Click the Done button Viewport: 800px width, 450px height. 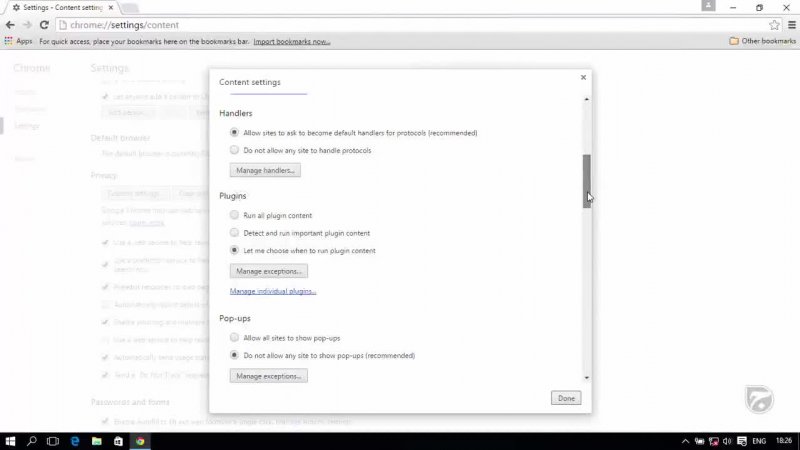click(566, 398)
